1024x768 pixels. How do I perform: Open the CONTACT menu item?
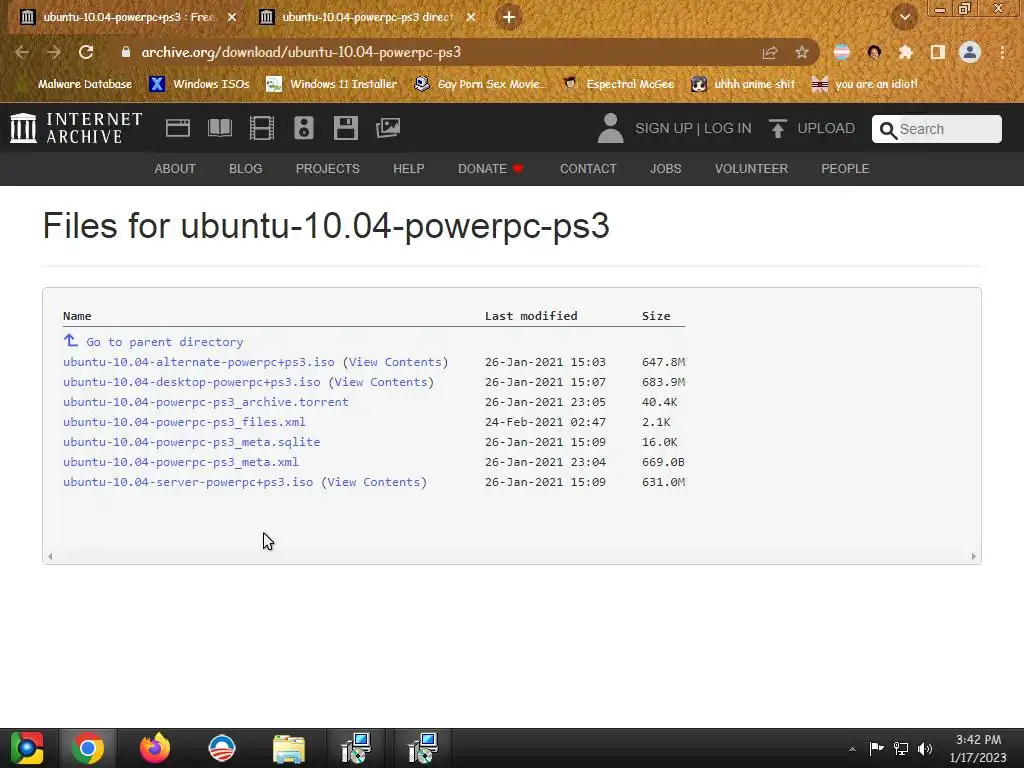click(x=588, y=168)
